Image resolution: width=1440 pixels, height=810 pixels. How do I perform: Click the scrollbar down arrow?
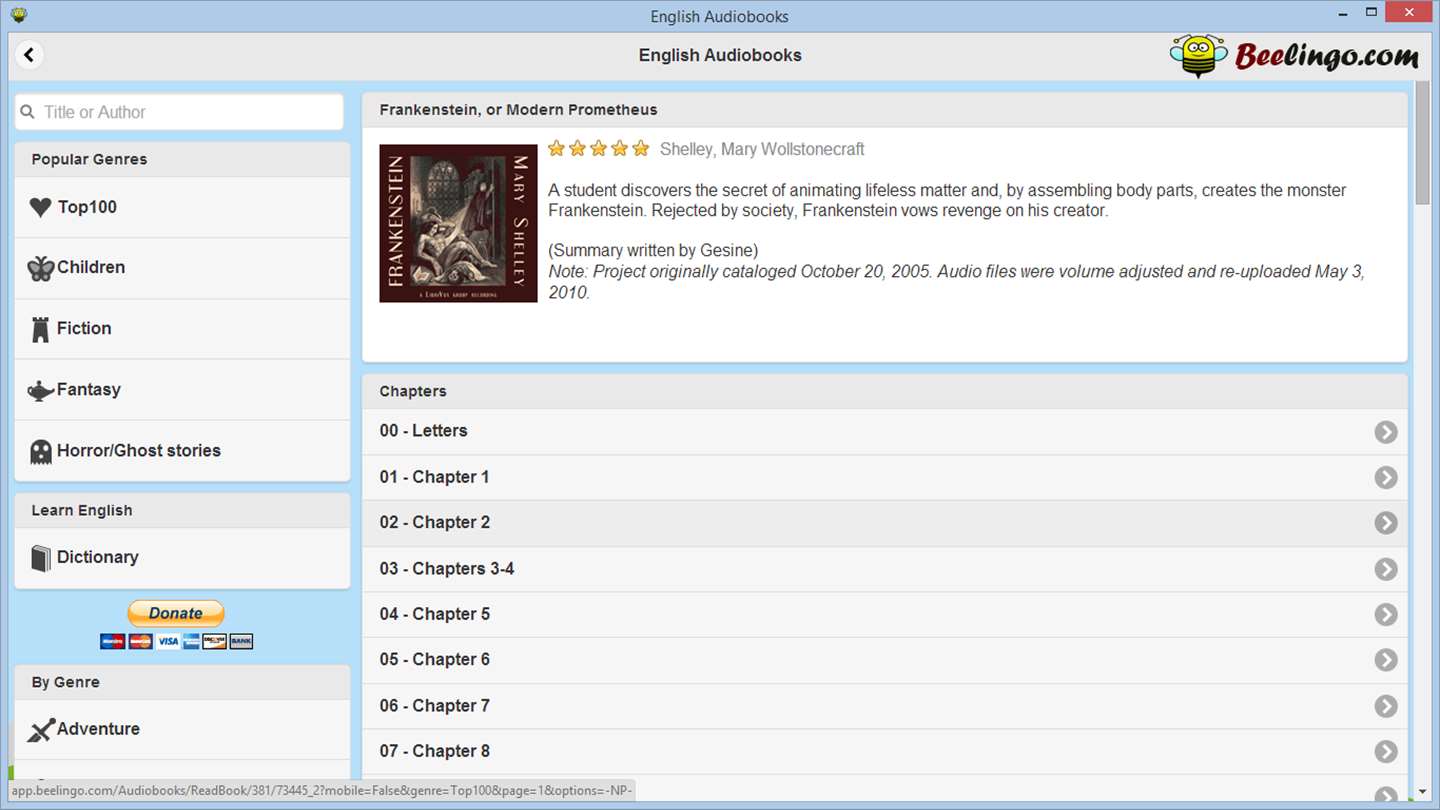(x=1423, y=792)
